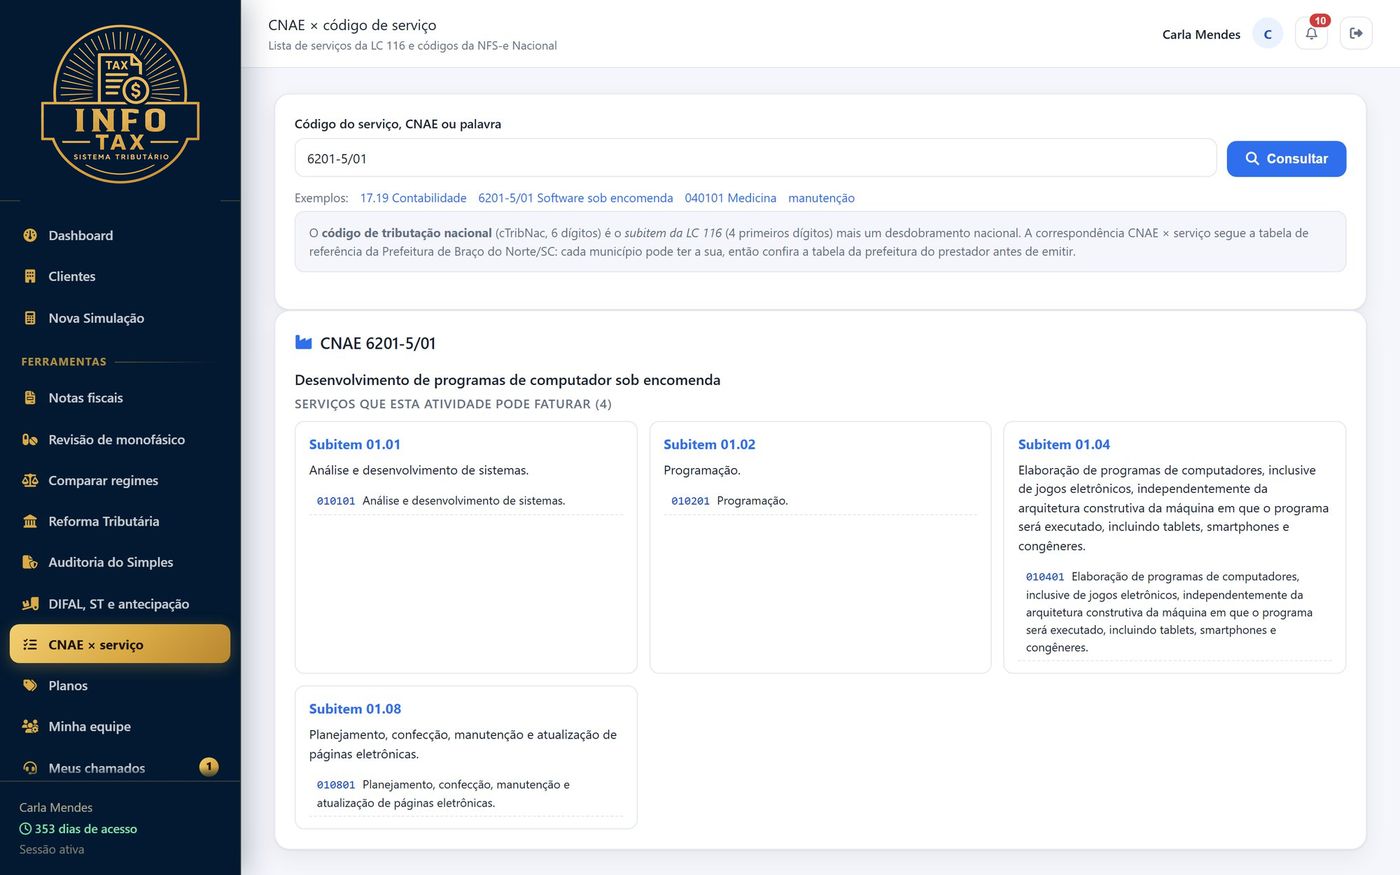Click the clock icon beside 353 dias de acesso
The width and height of the screenshot is (1400, 875).
coord(26,829)
